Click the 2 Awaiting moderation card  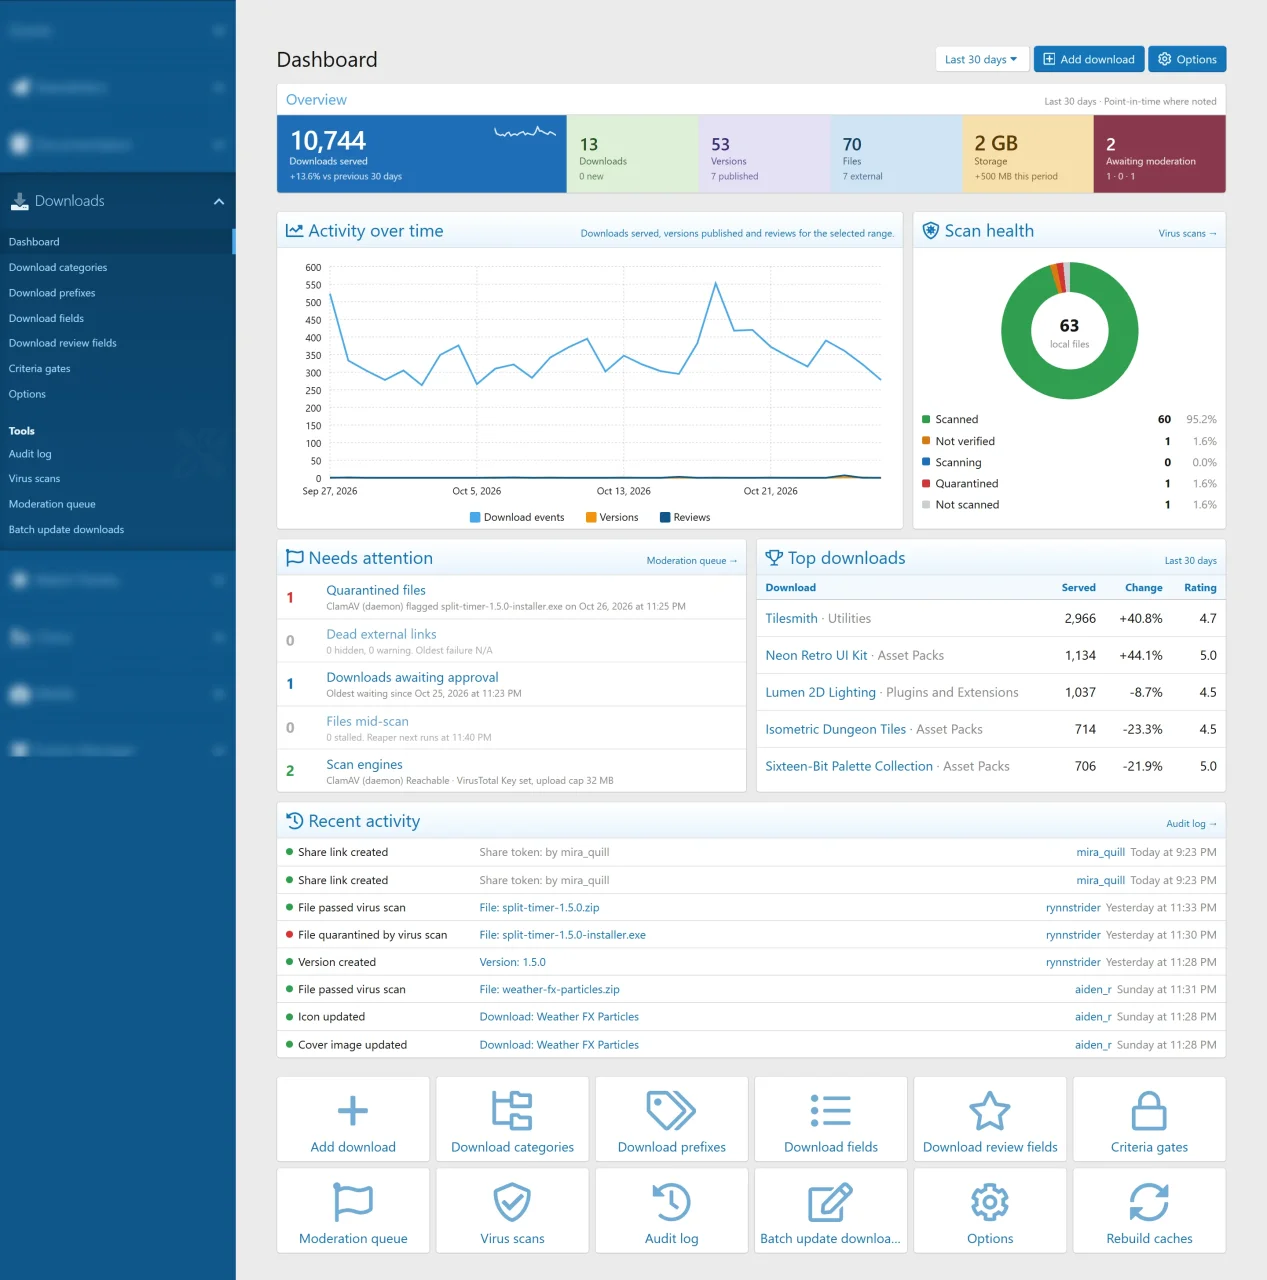point(1160,154)
